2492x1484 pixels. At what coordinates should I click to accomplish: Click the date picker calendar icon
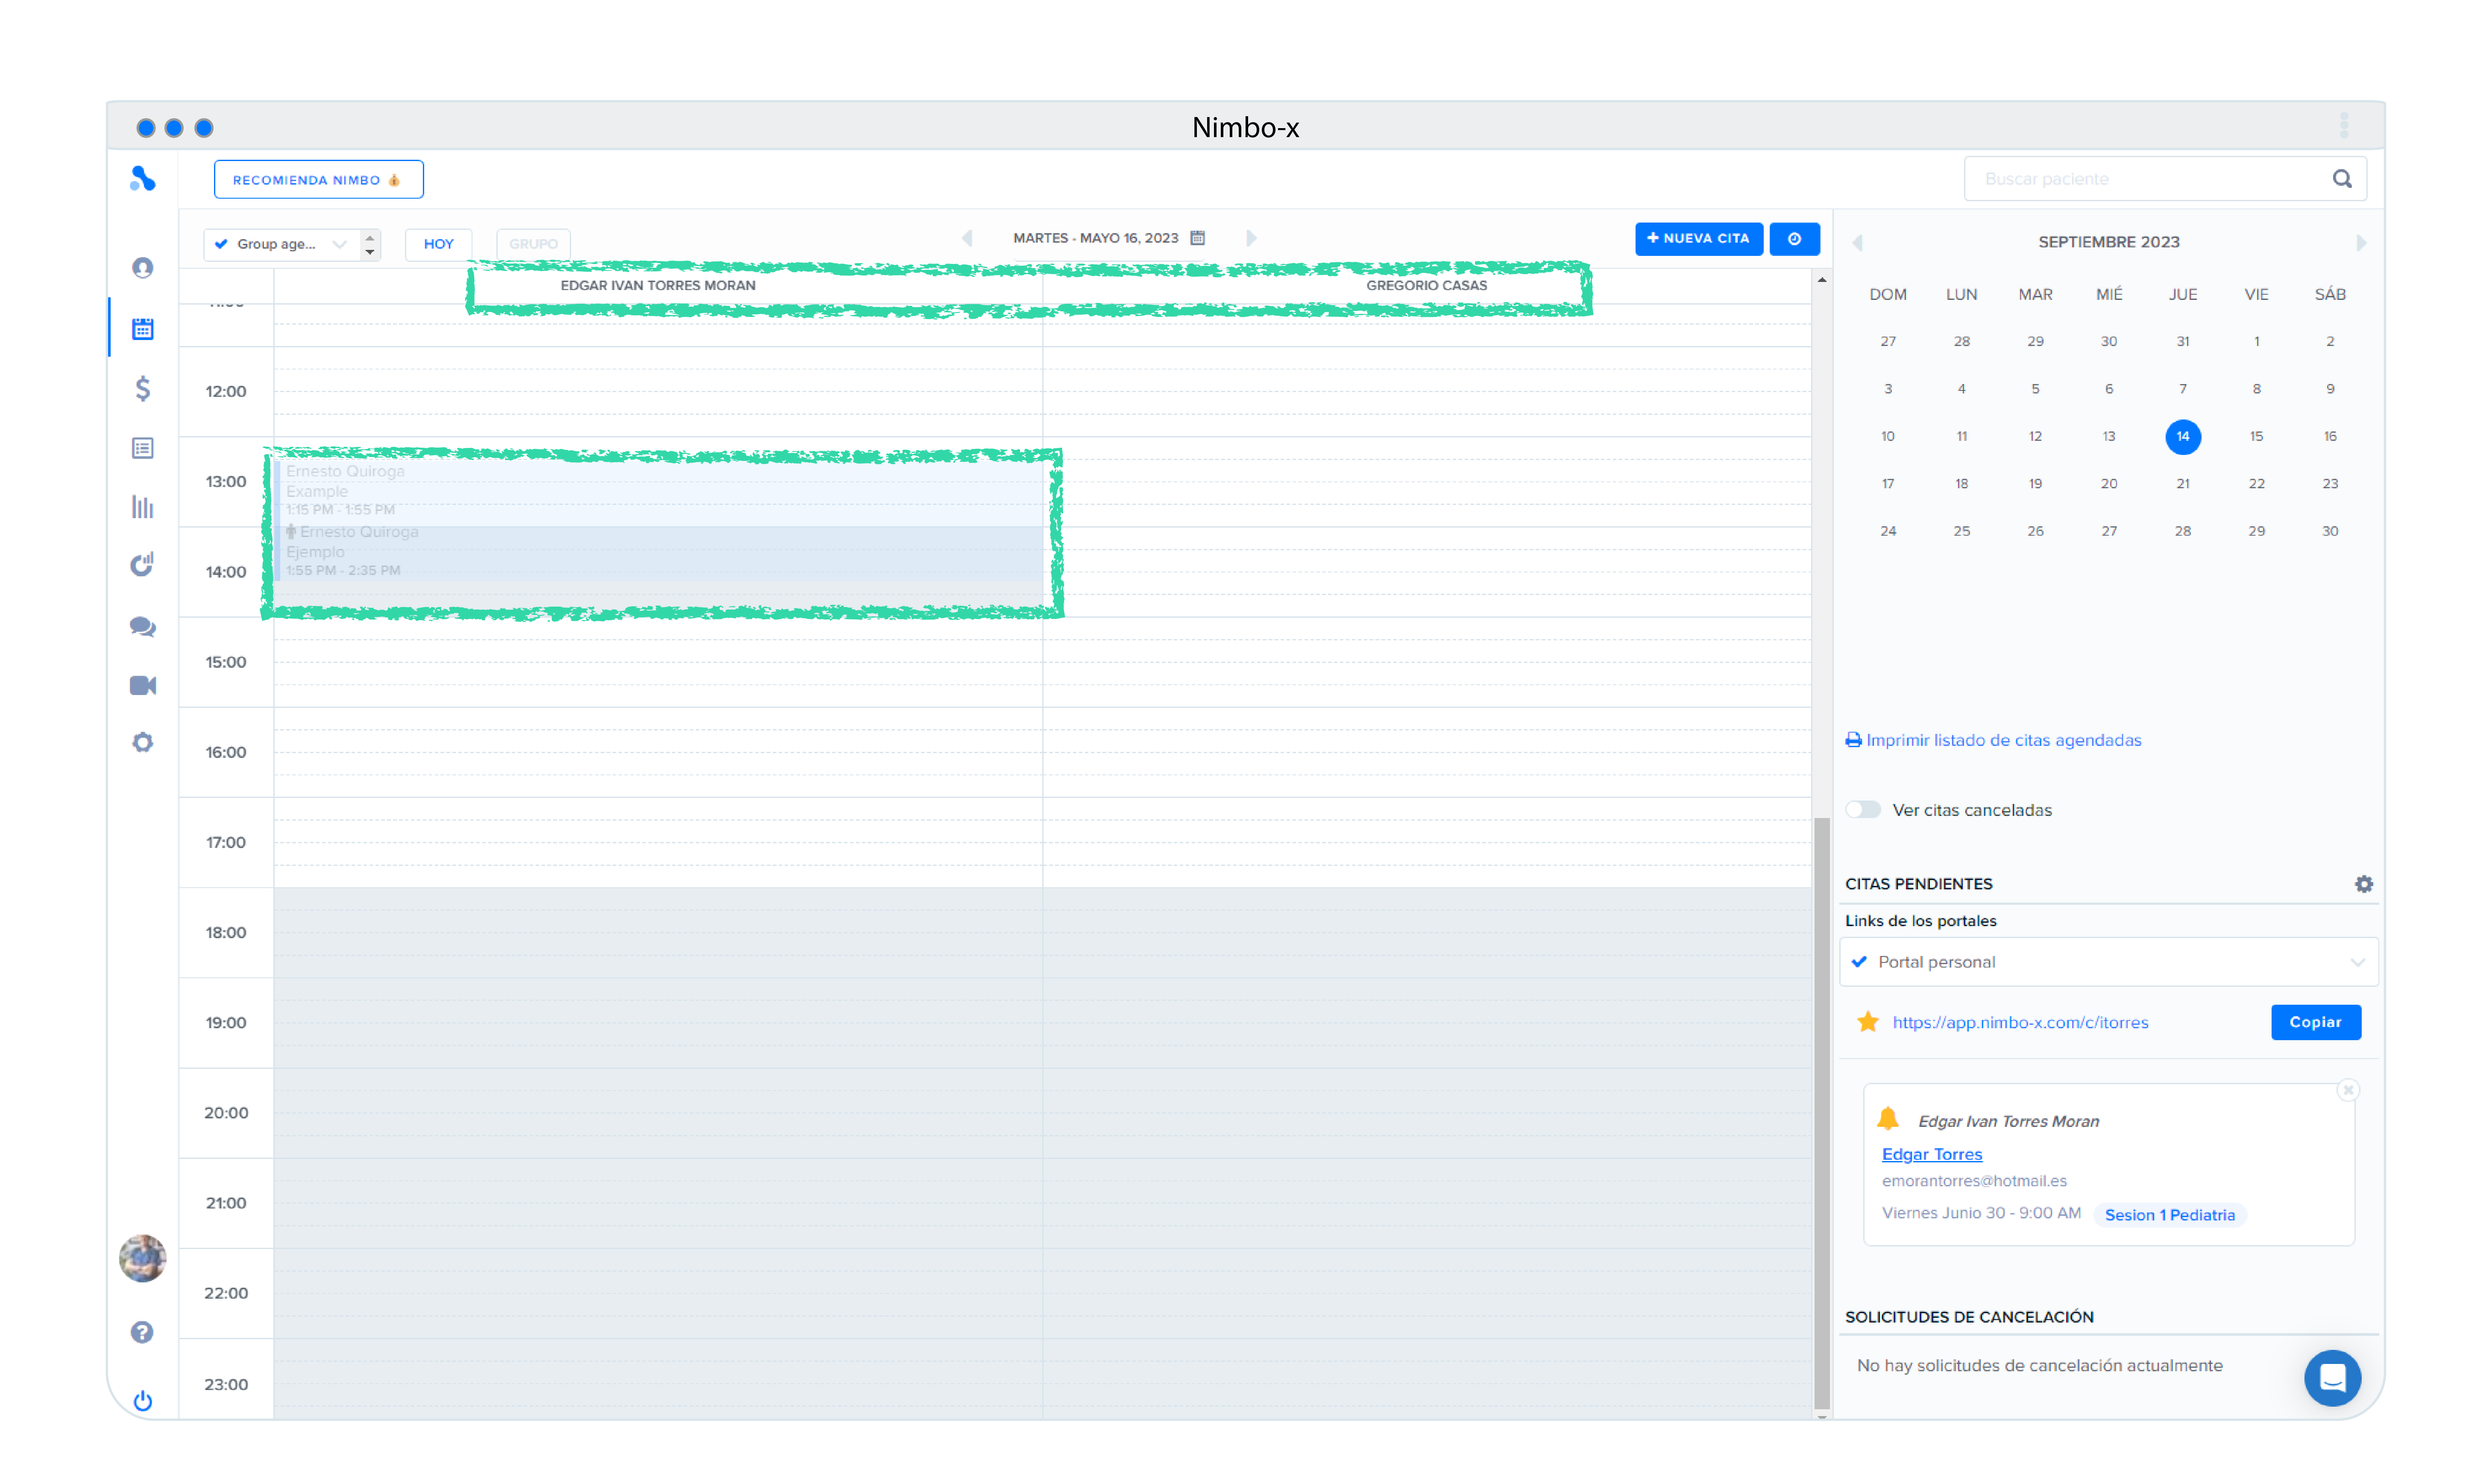[x=1198, y=238]
